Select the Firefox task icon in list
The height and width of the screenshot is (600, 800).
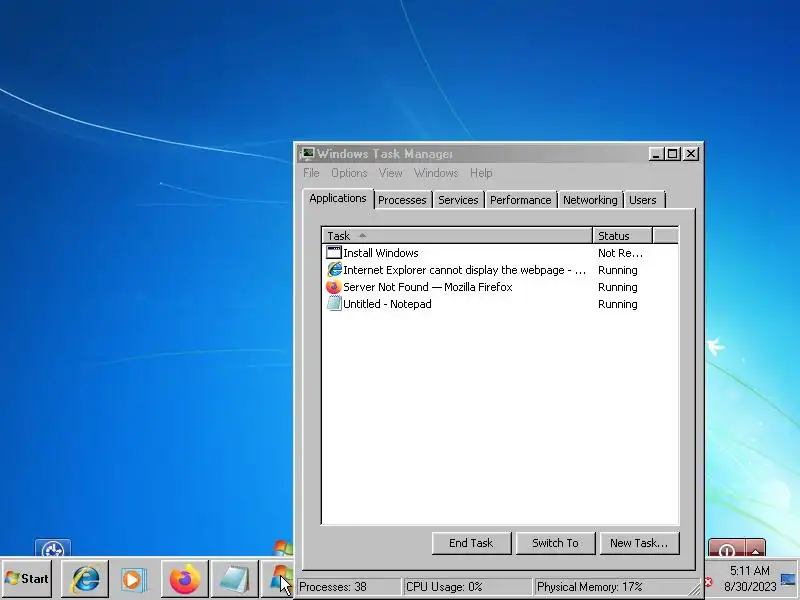coord(334,287)
